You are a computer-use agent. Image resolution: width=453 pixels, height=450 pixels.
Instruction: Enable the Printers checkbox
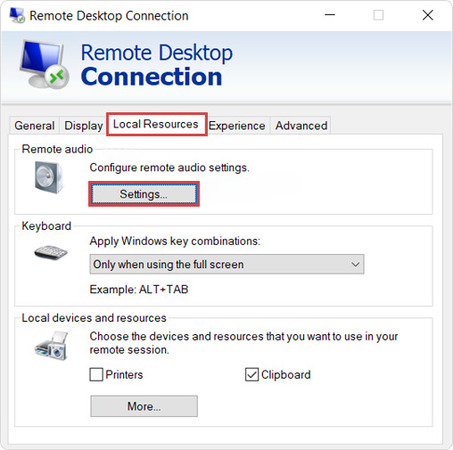pos(96,375)
